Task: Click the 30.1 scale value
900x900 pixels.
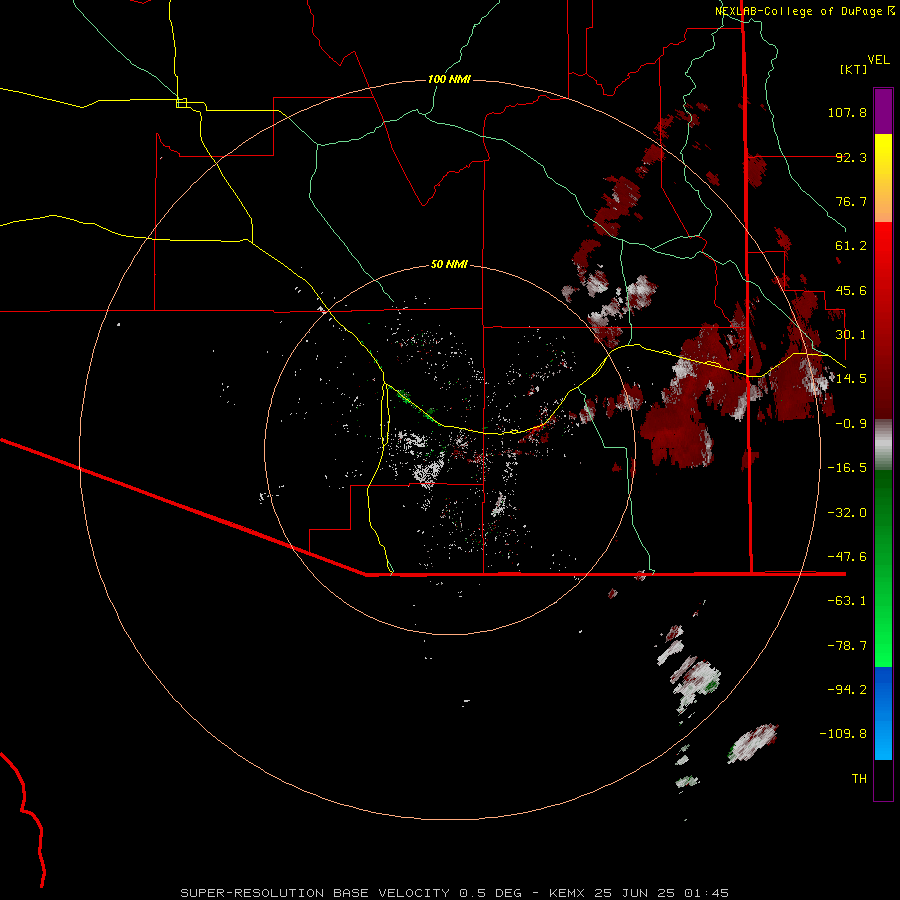Action: [x=851, y=335]
